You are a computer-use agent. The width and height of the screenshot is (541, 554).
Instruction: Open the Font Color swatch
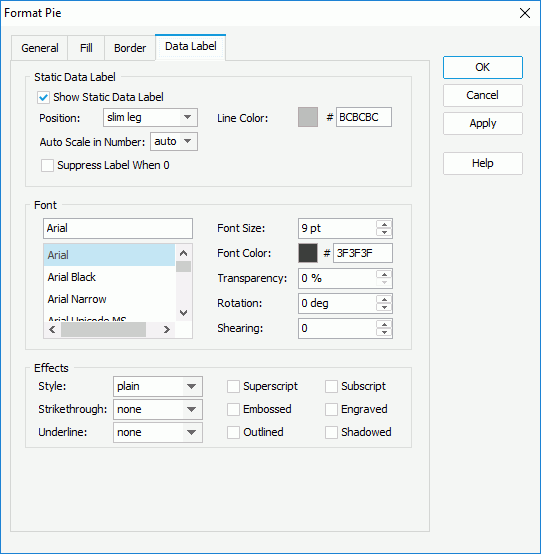click(308, 253)
